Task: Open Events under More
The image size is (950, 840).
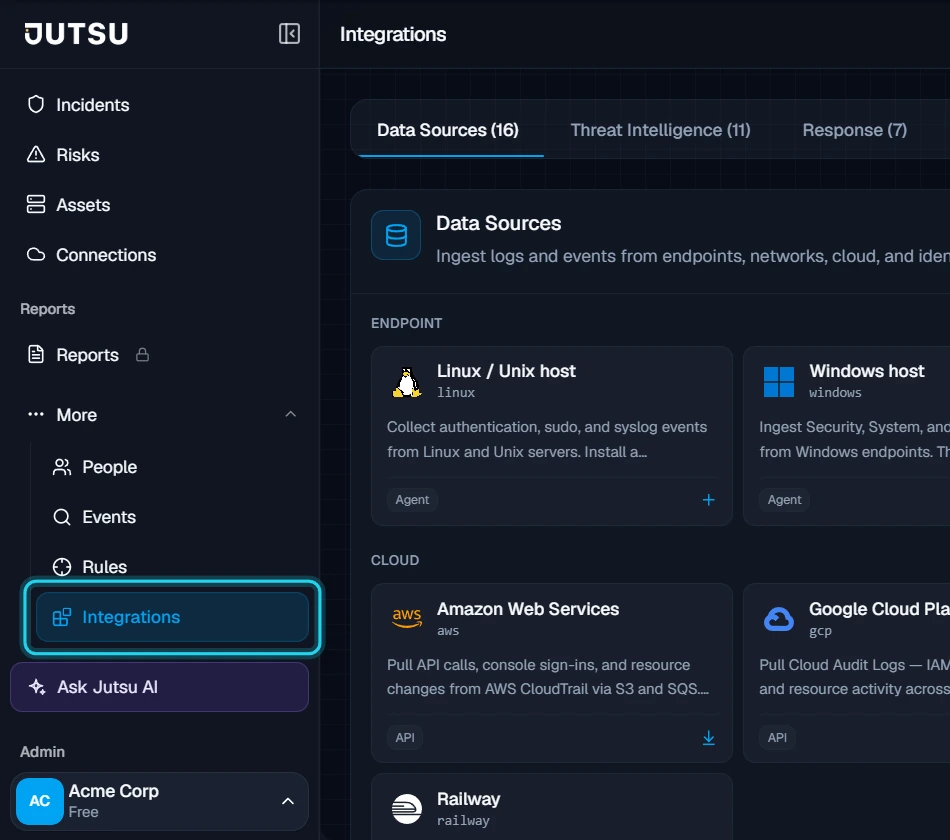Action: tap(173, 517)
